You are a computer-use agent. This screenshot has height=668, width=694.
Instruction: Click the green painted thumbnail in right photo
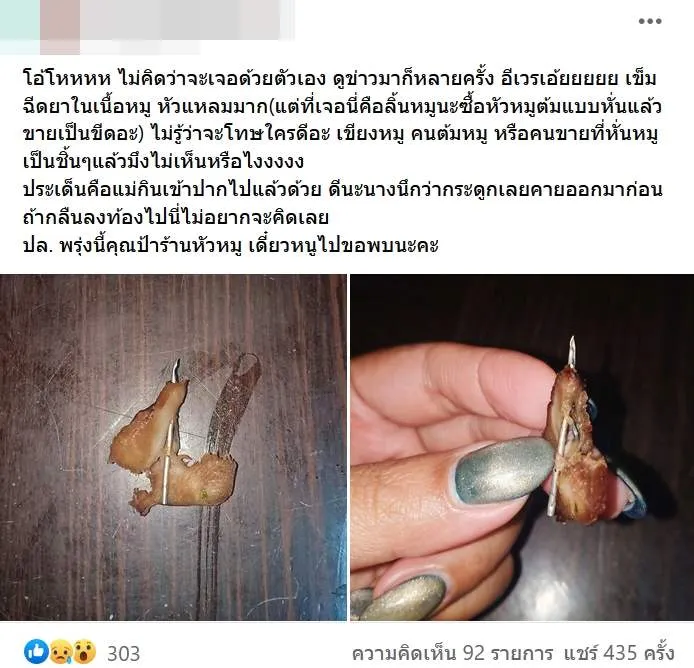pos(504,471)
